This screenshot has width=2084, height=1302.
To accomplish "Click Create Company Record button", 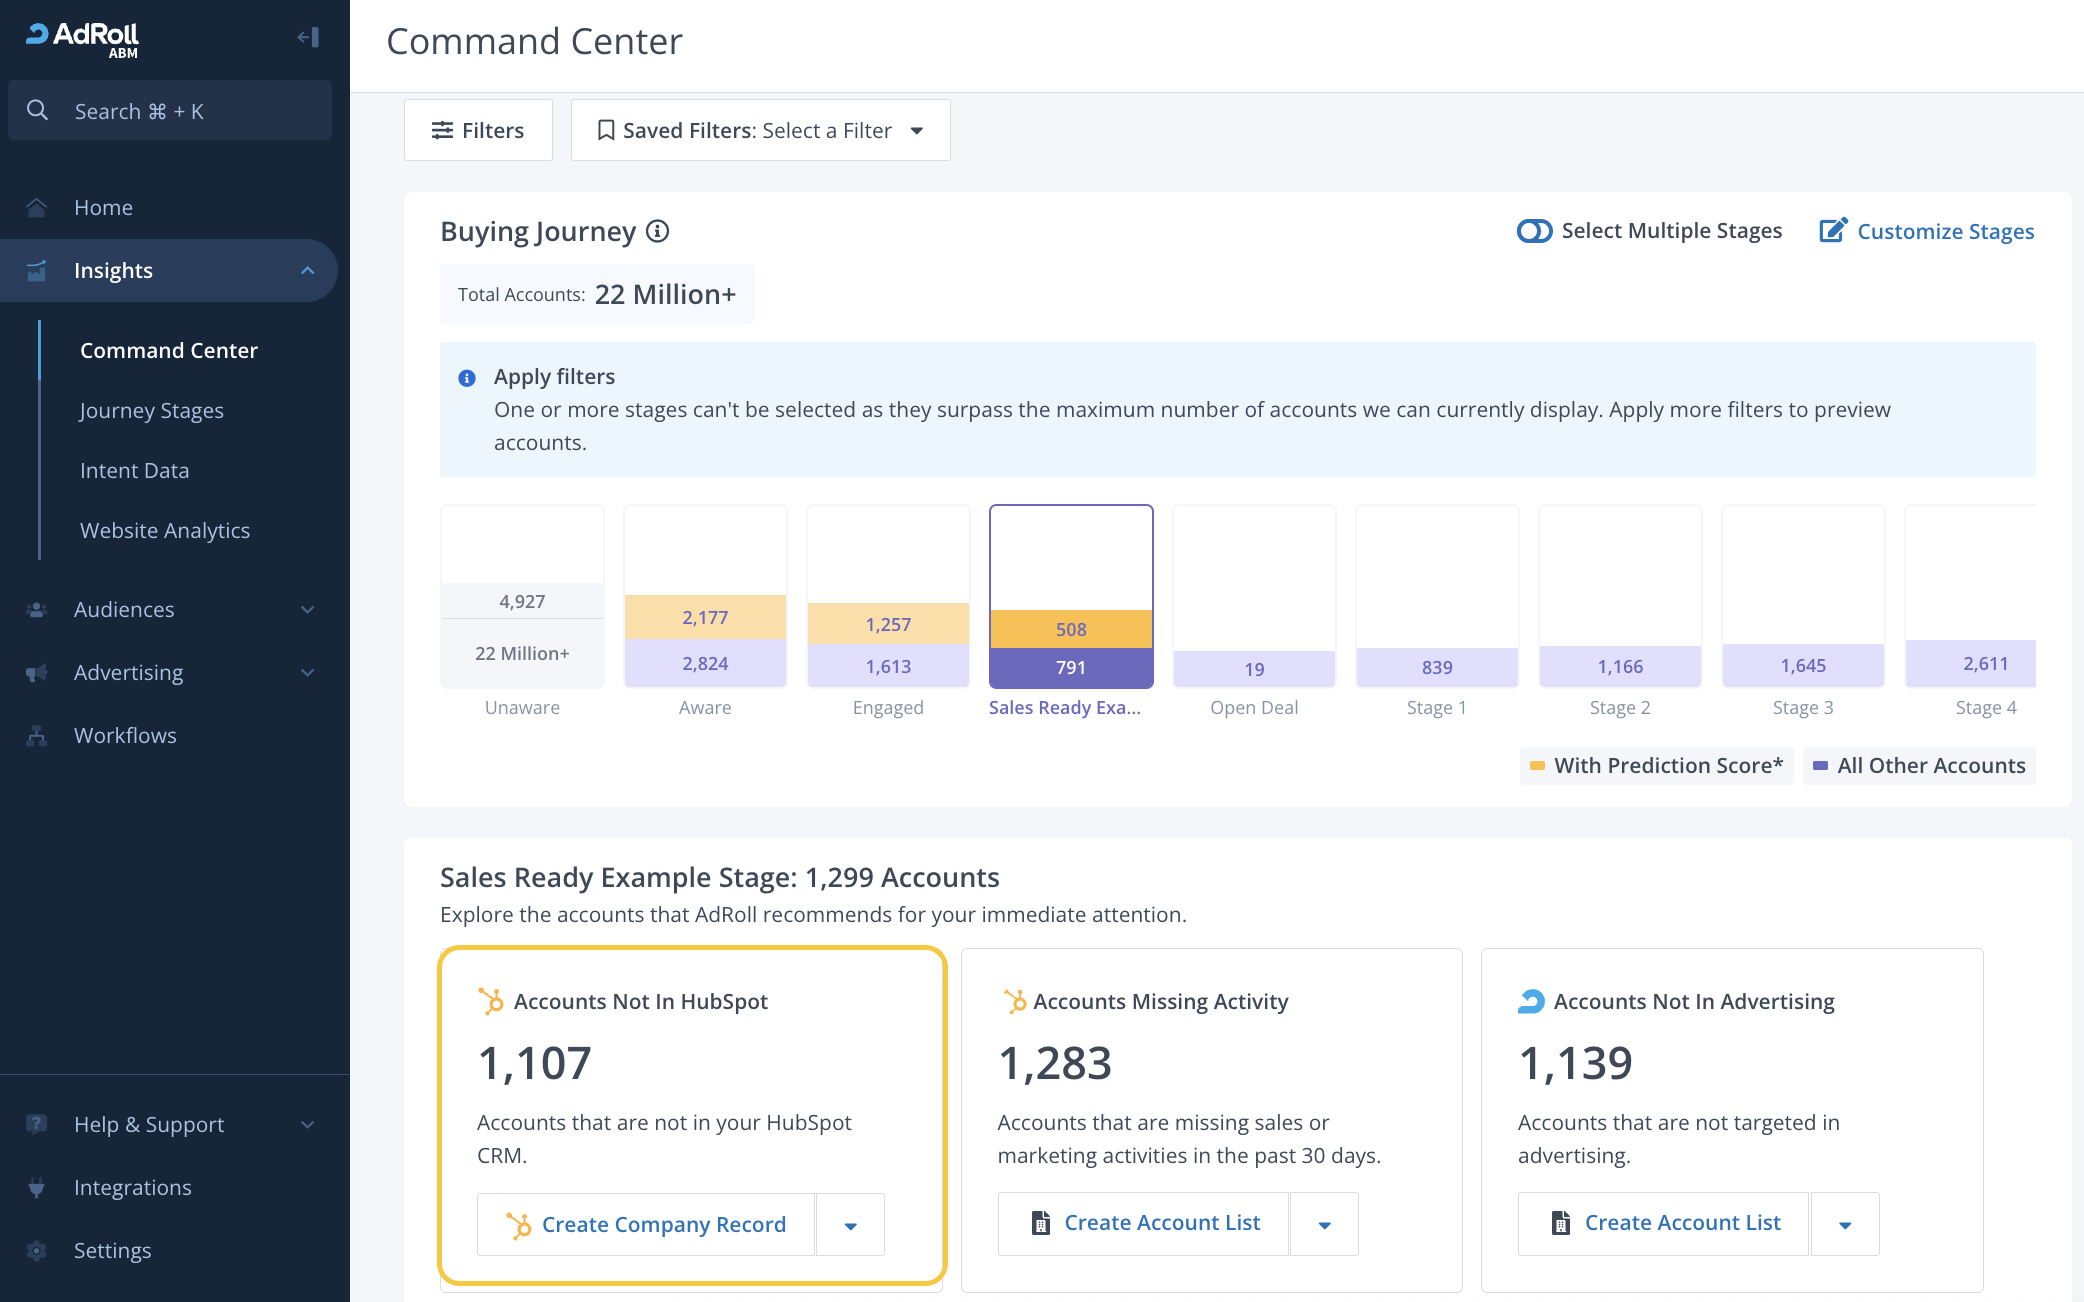I will pos(646,1225).
